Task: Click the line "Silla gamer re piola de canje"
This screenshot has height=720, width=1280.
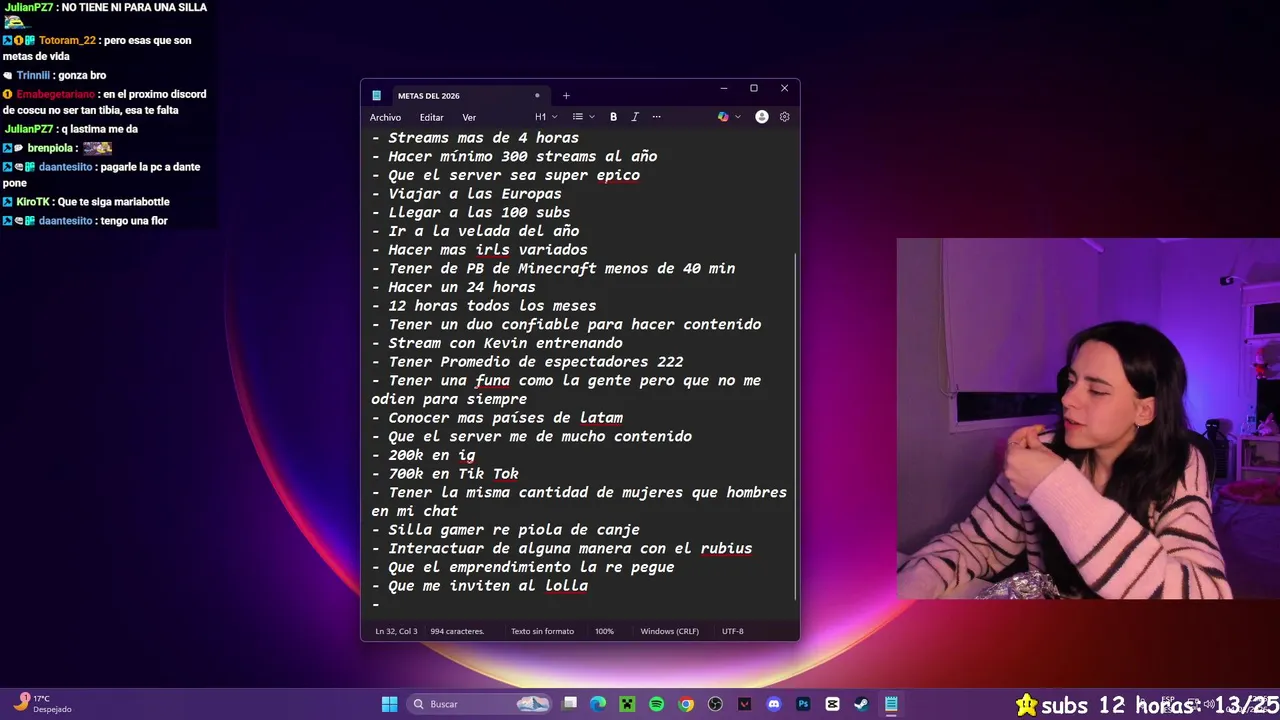Action: 505,530
